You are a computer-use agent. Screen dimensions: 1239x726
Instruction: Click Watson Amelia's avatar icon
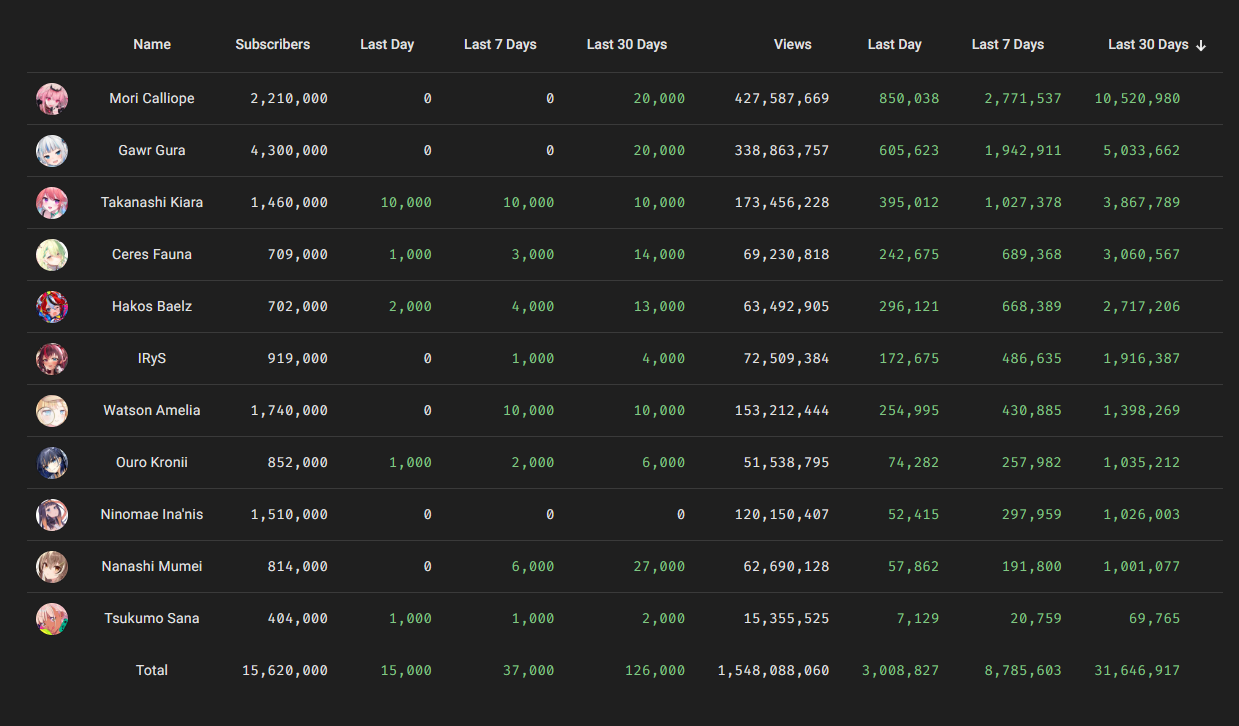pos(52,411)
